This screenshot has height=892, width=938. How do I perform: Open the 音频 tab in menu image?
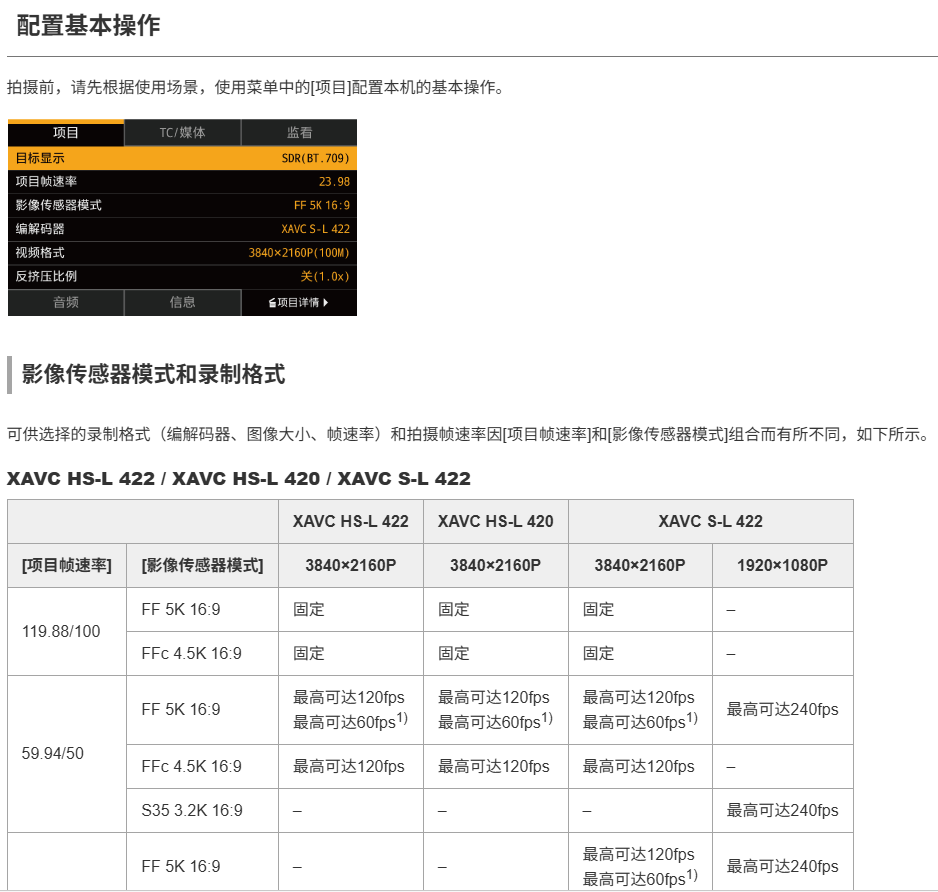pyautogui.click(x=66, y=303)
